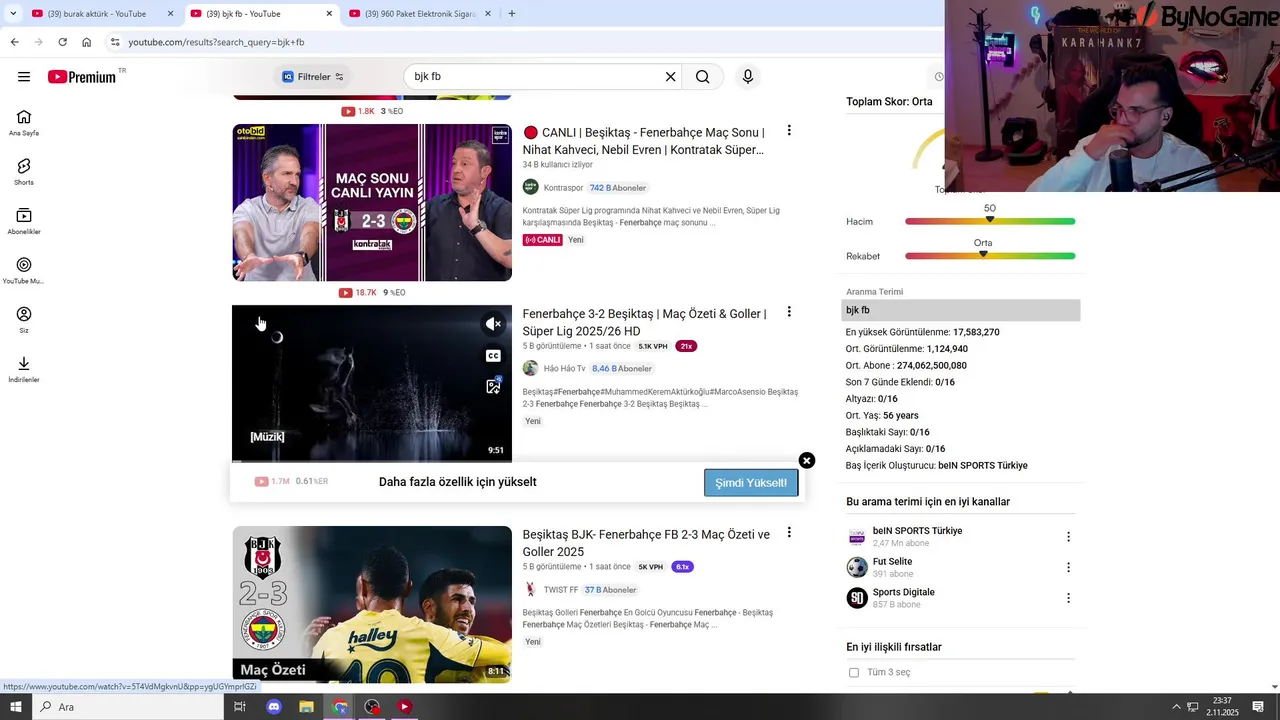1280x720 pixels.
Task: Close the burak aktürk tab
Action: [x=170, y=14]
